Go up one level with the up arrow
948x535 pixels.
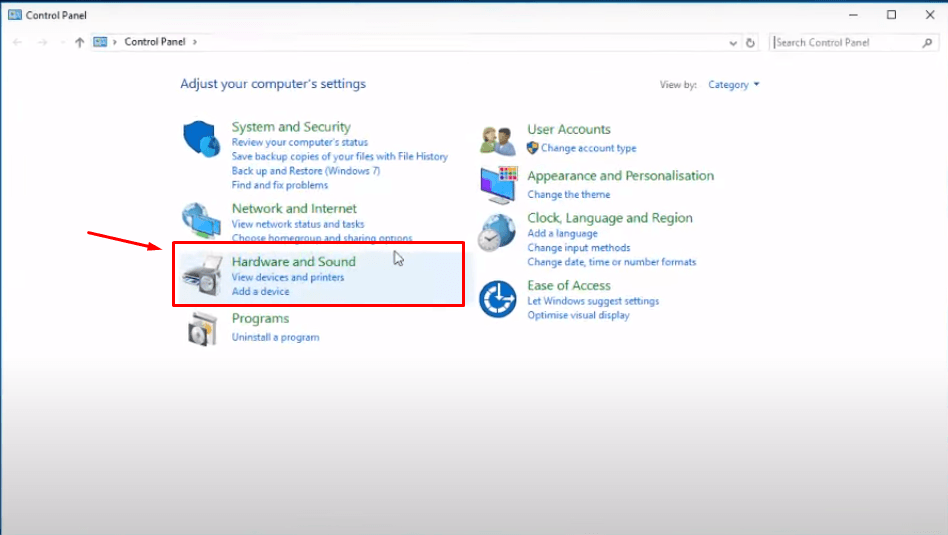click(x=79, y=42)
